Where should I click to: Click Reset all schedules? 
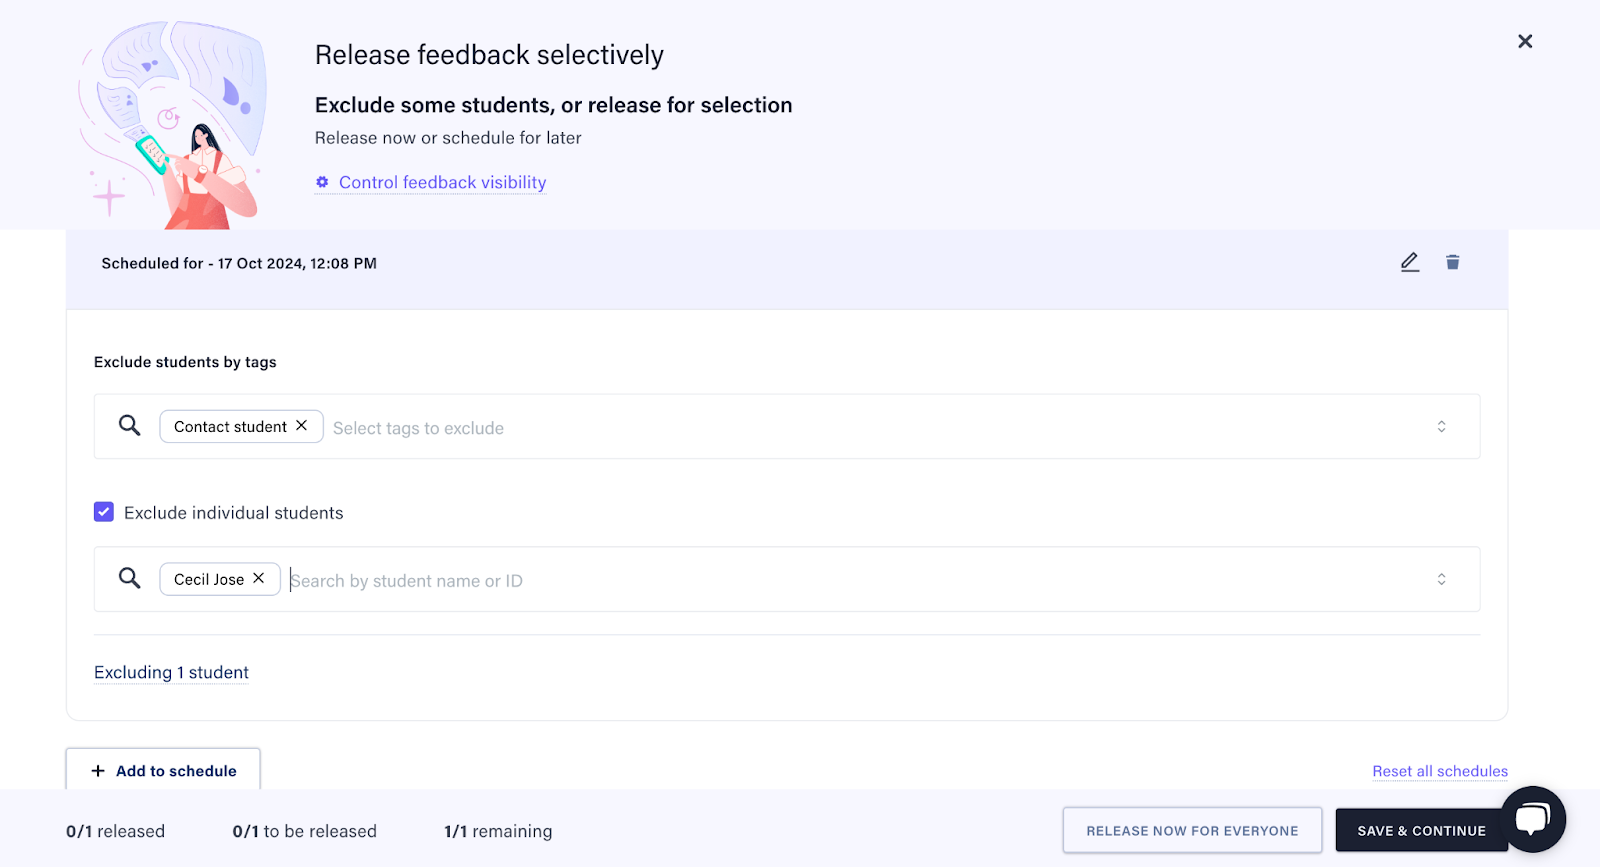pos(1440,771)
